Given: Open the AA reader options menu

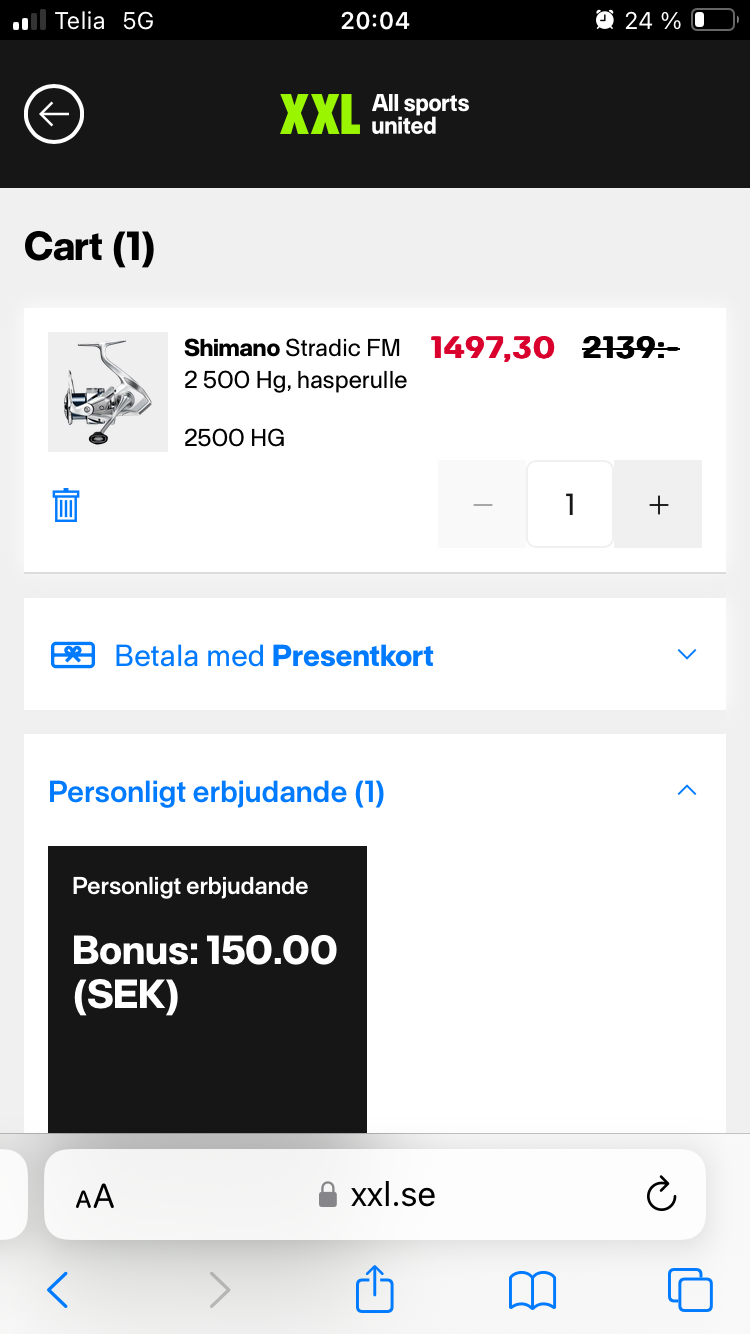Looking at the screenshot, I should tap(95, 1196).
